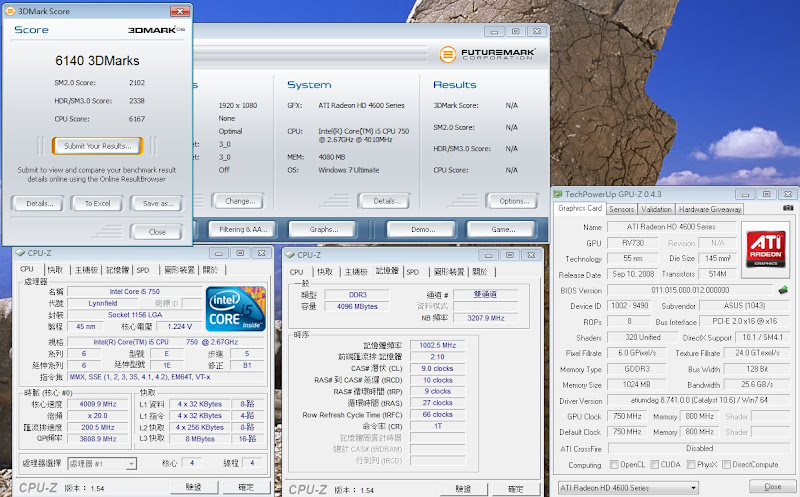Click the Graphs button in 3DMark
Image resolution: width=800 pixels, height=497 pixels.
(323, 230)
